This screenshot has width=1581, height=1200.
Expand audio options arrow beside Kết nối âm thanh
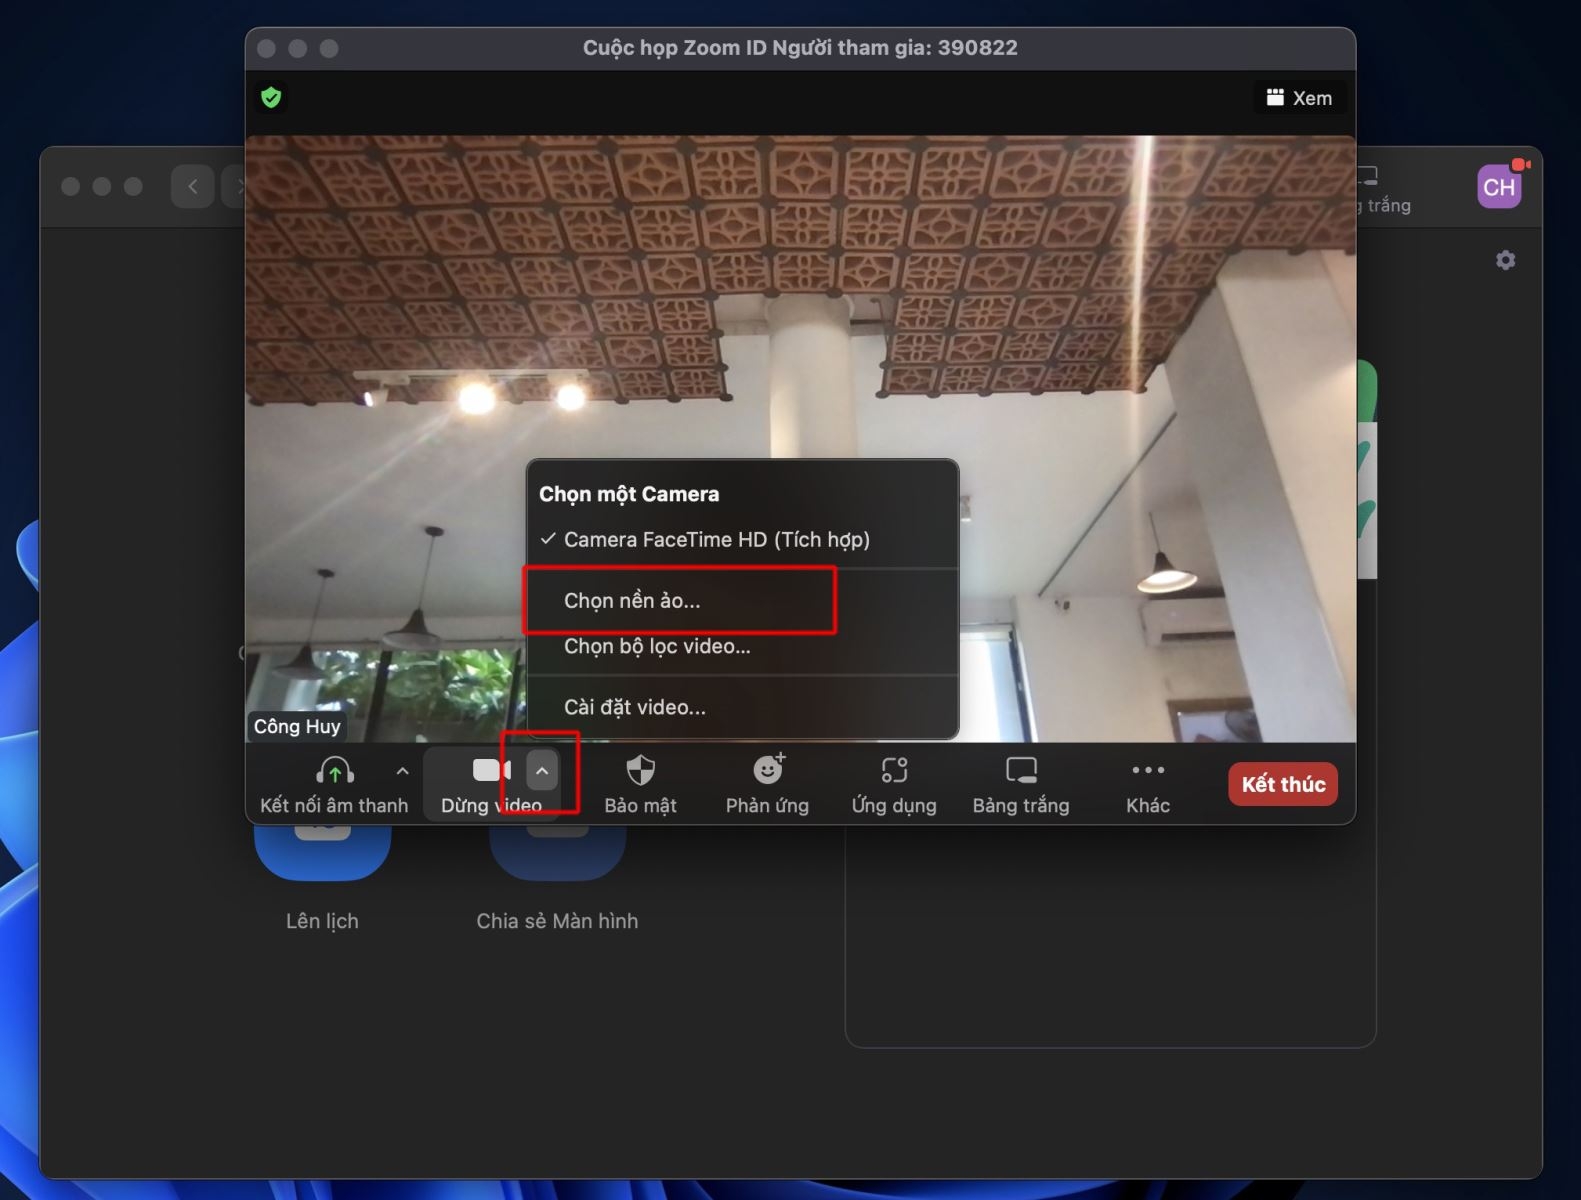(402, 771)
